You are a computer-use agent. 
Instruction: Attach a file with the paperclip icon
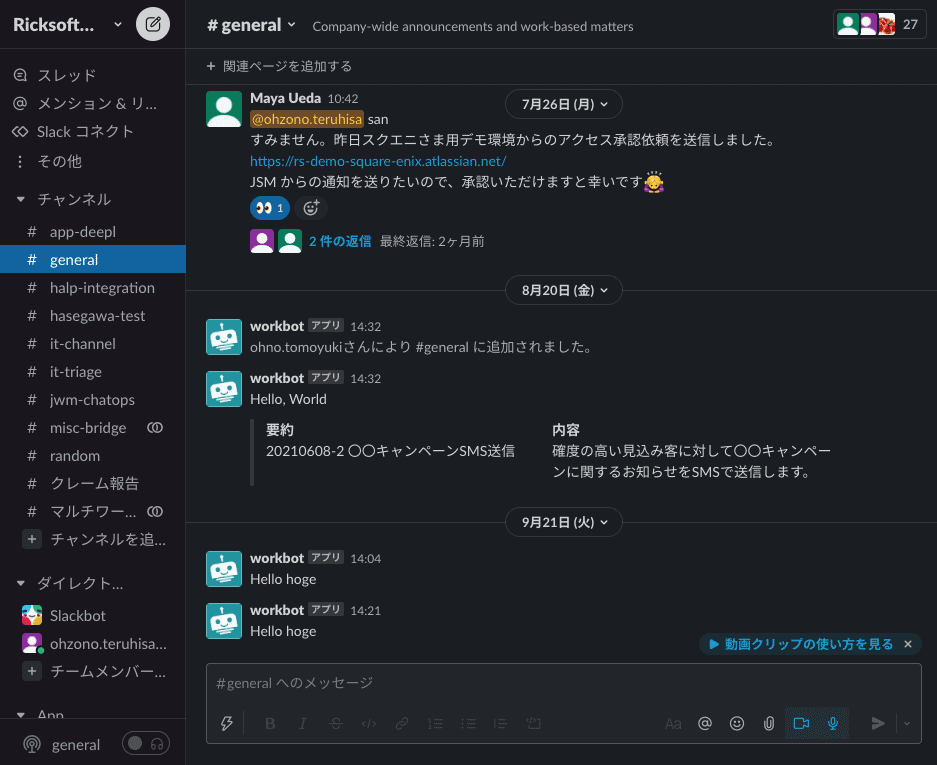tap(769, 723)
